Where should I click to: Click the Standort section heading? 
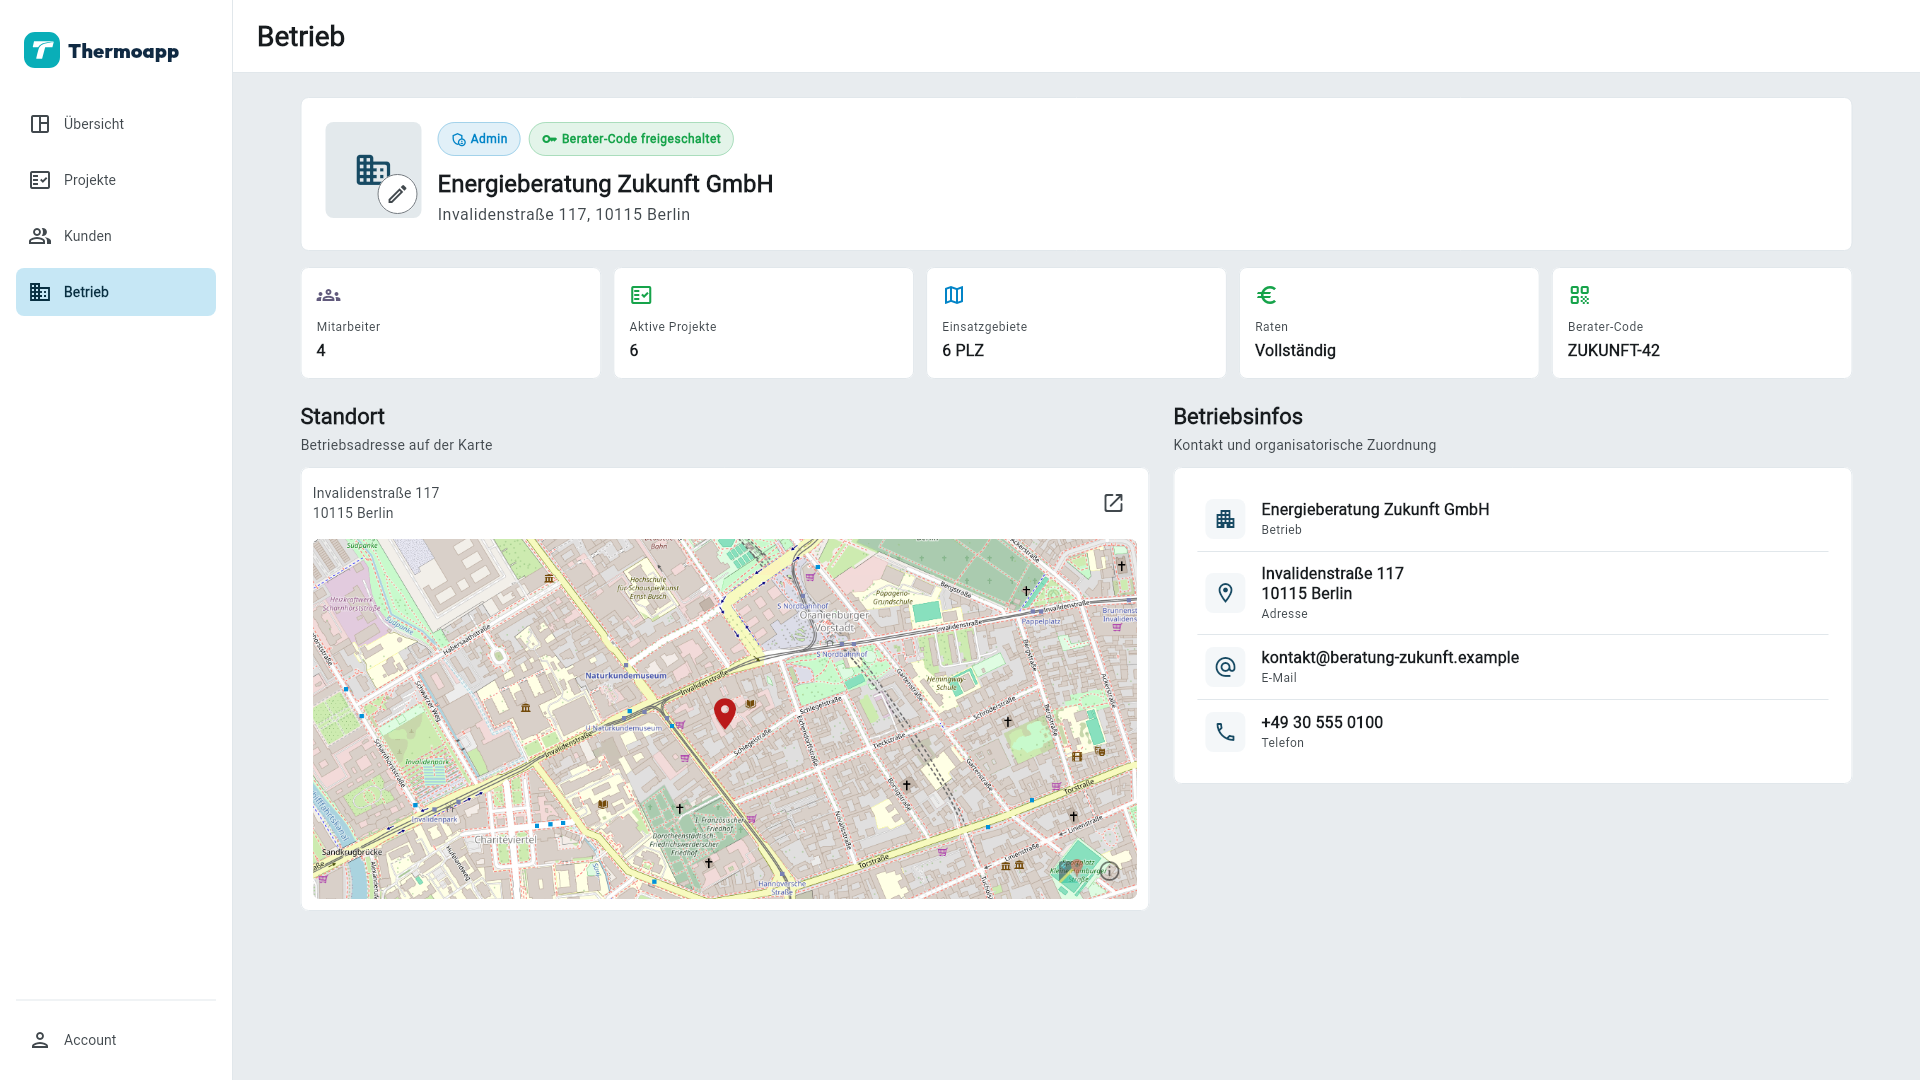click(342, 417)
